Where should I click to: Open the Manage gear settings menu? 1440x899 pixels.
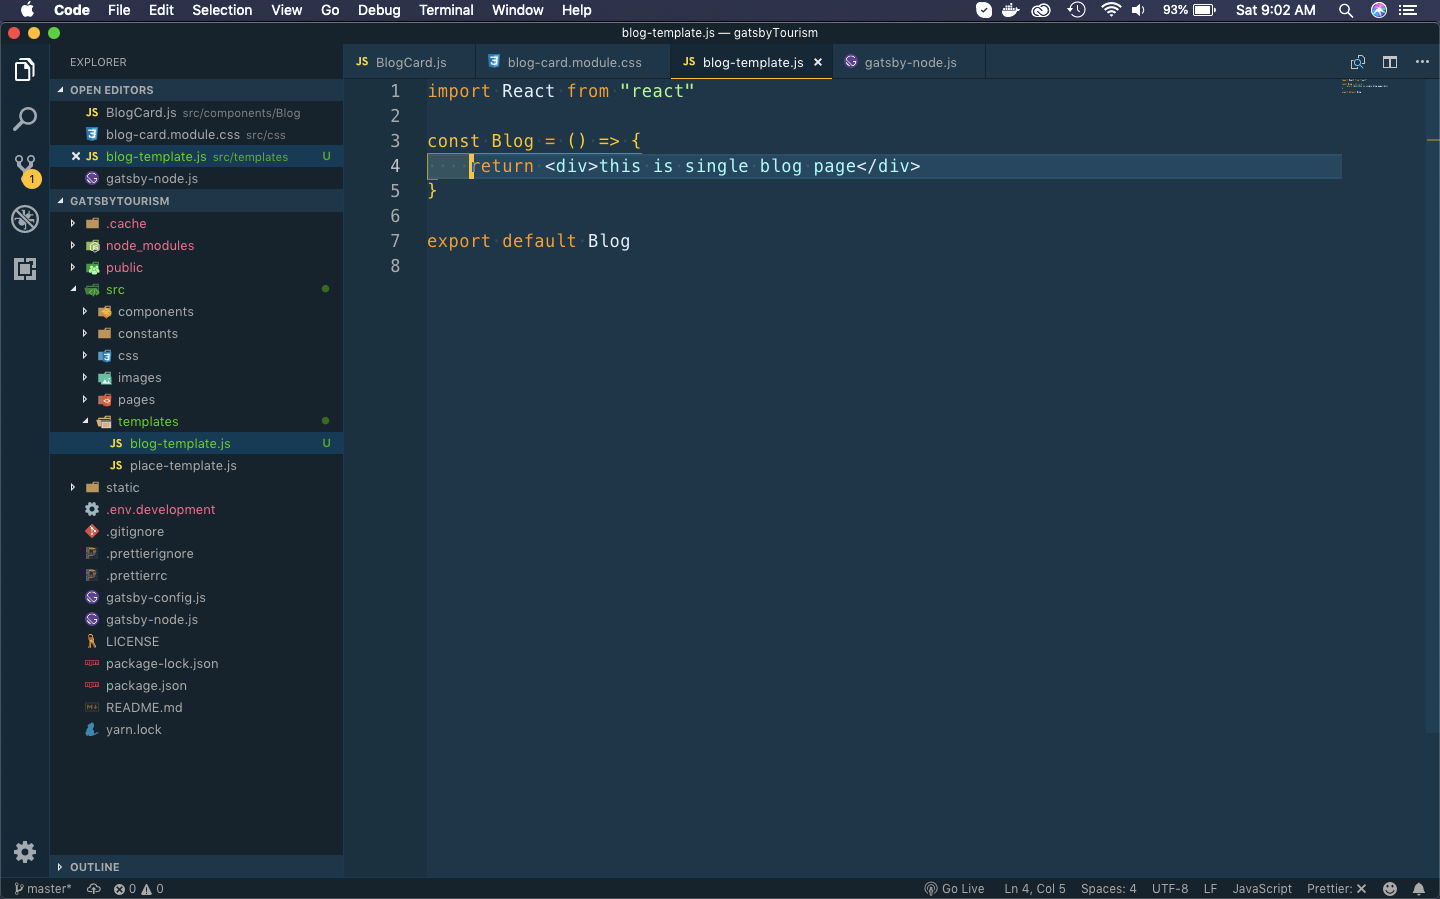point(25,852)
